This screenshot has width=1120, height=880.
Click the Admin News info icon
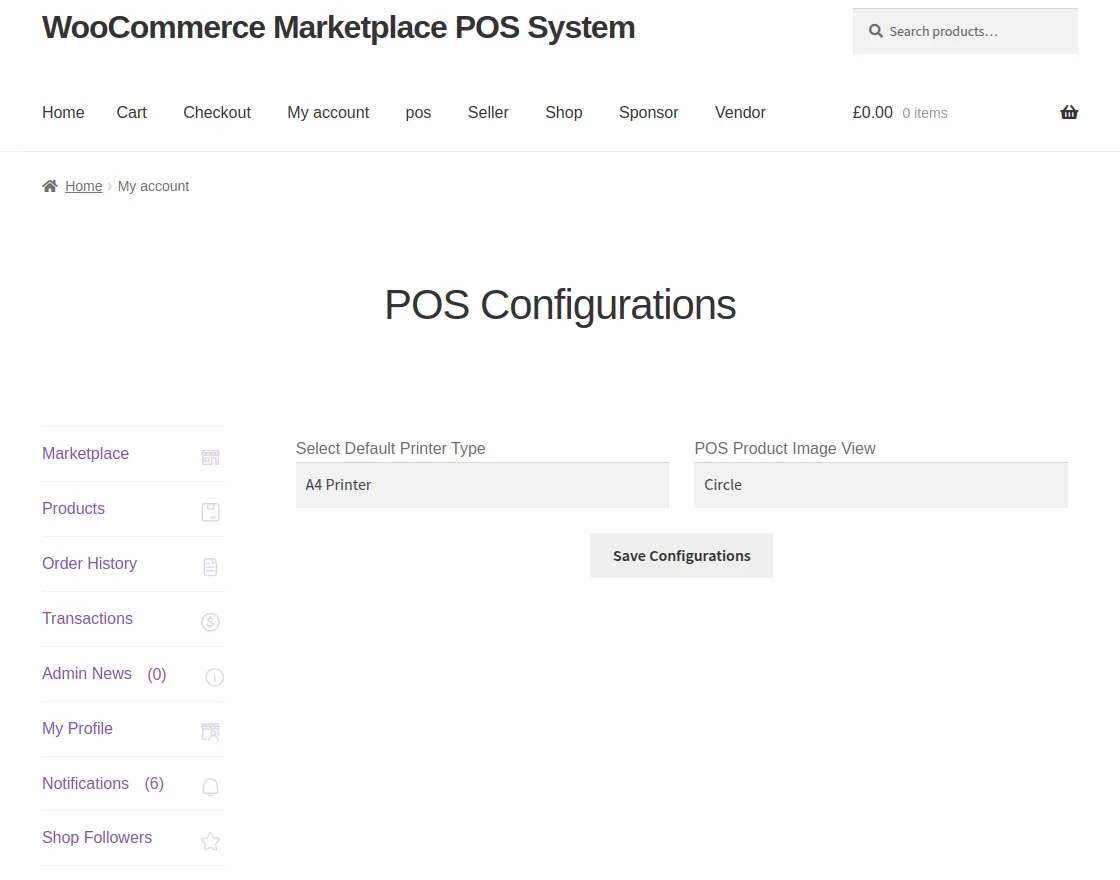(x=214, y=677)
